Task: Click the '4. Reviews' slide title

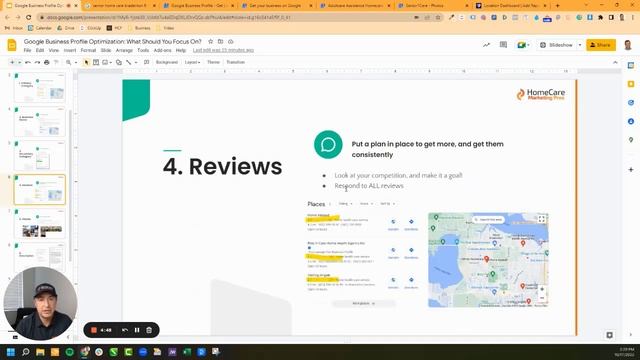Action: tap(222, 167)
